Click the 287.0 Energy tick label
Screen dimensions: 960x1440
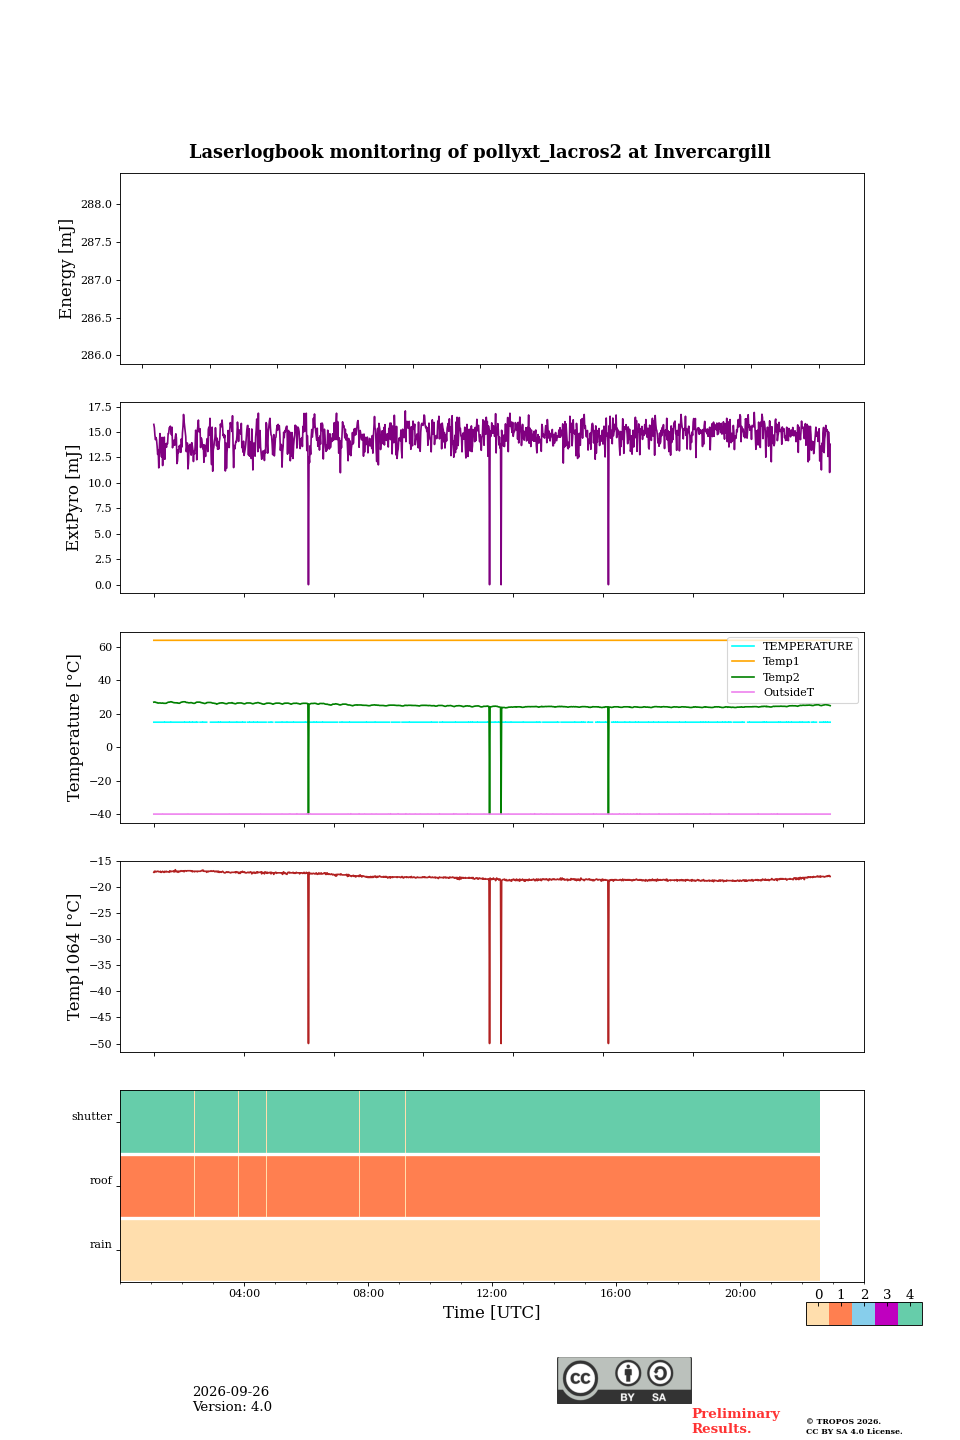[x=96, y=280]
